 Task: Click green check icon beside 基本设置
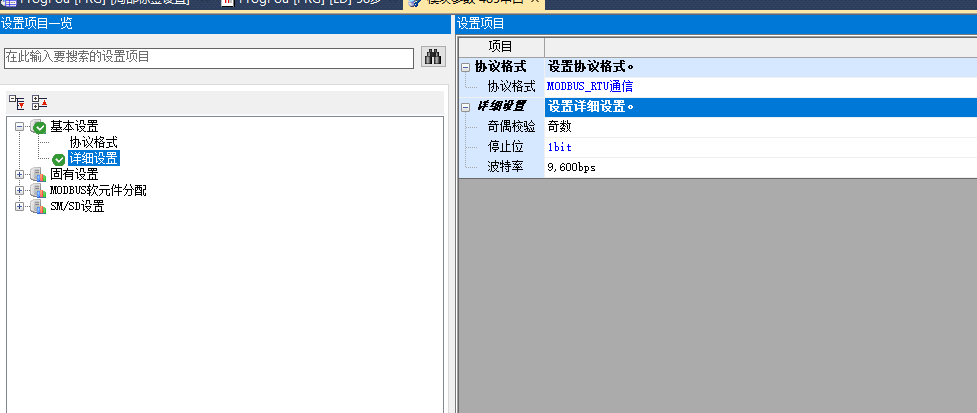click(38, 127)
